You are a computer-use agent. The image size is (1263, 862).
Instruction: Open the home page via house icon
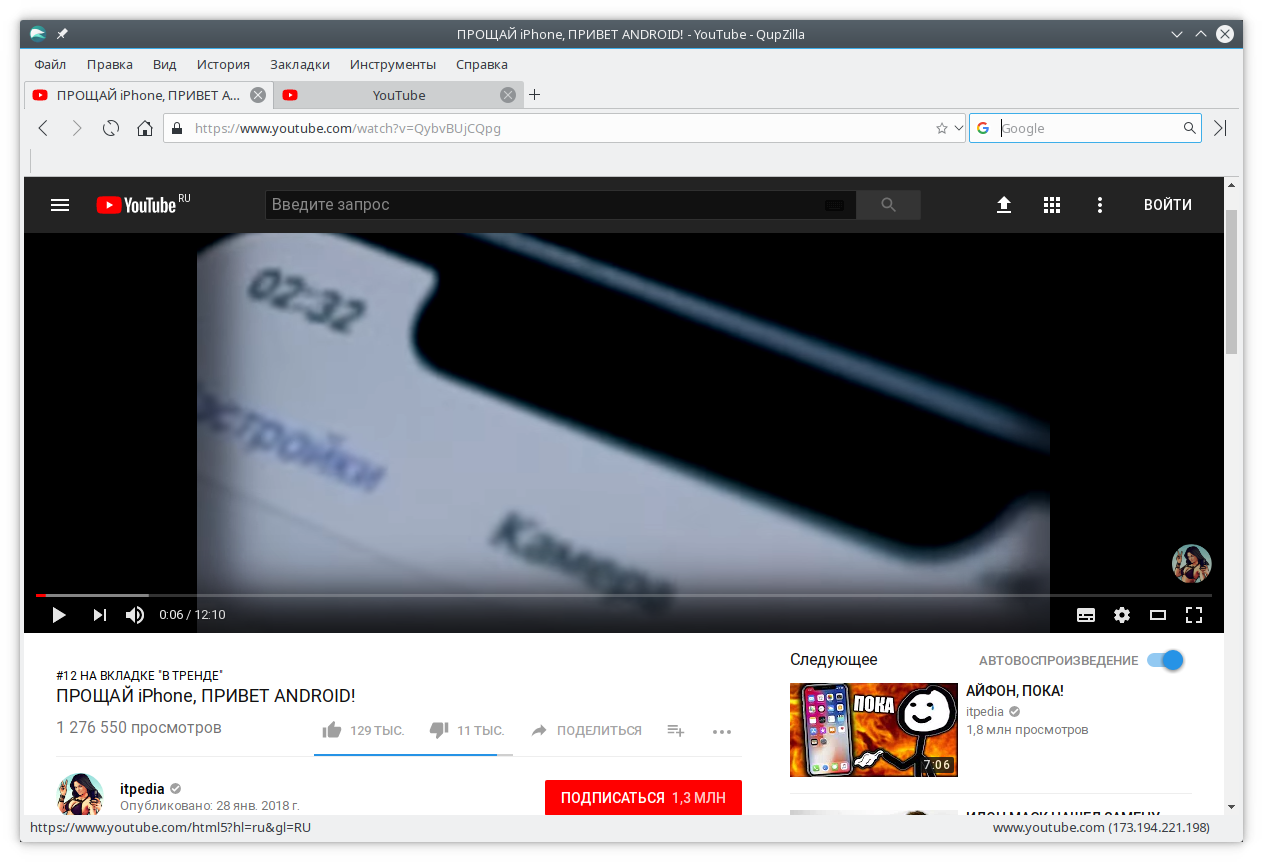pyautogui.click(x=145, y=128)
